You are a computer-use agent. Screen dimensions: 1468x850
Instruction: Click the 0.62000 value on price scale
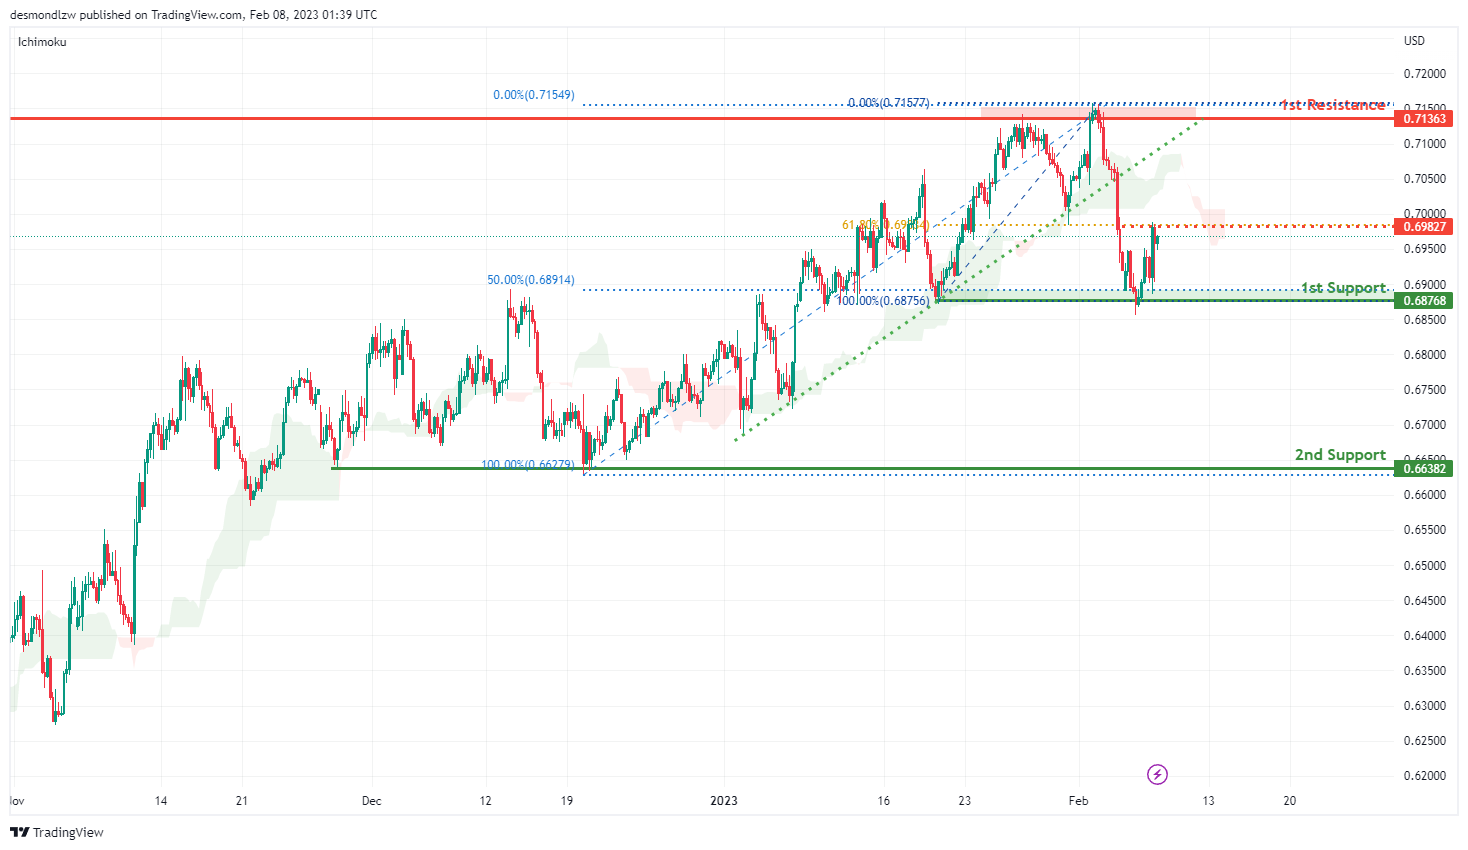pos(1424,776)
